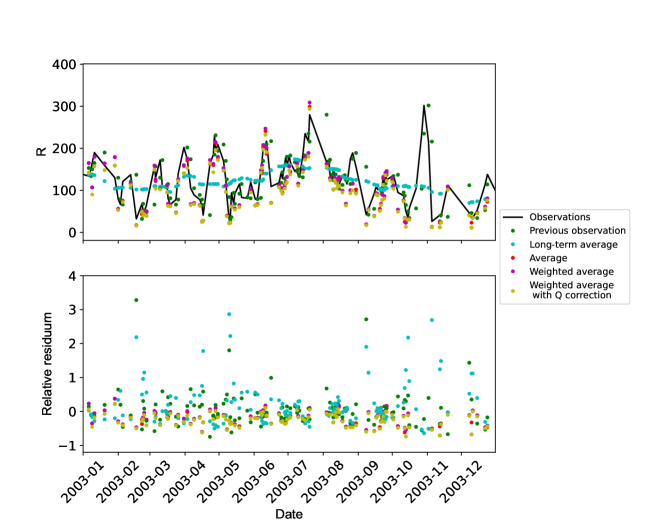The height and width of the screenshot is (532, 665).
Task: Click the 2003-02 date tick label
Action: pyautogui.click(x=117, y=481)
